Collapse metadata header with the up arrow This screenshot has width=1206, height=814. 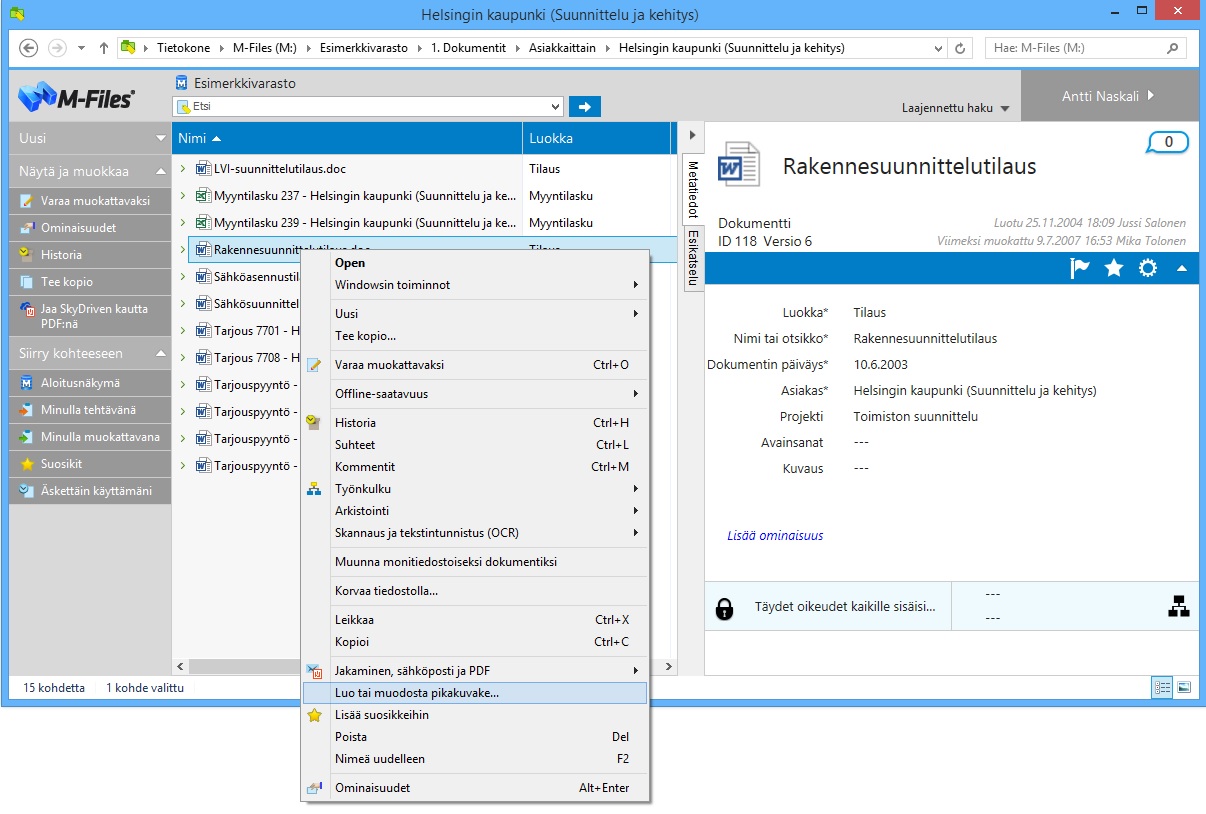[x=1182, y=268]
